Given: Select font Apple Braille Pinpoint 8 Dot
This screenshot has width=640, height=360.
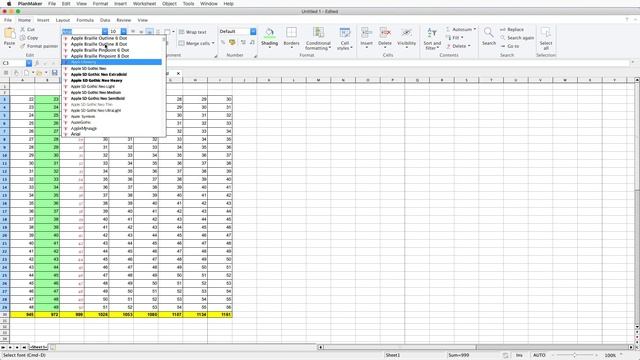Looking at the screenshot, I should tap(112, 56).
